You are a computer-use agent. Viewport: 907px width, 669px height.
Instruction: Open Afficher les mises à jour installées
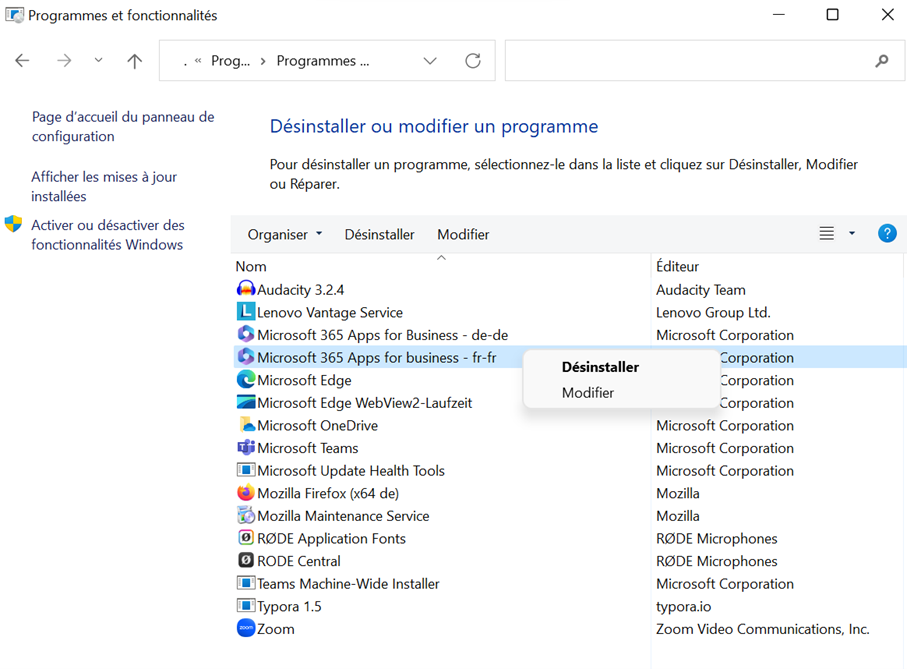coord(104,186)
